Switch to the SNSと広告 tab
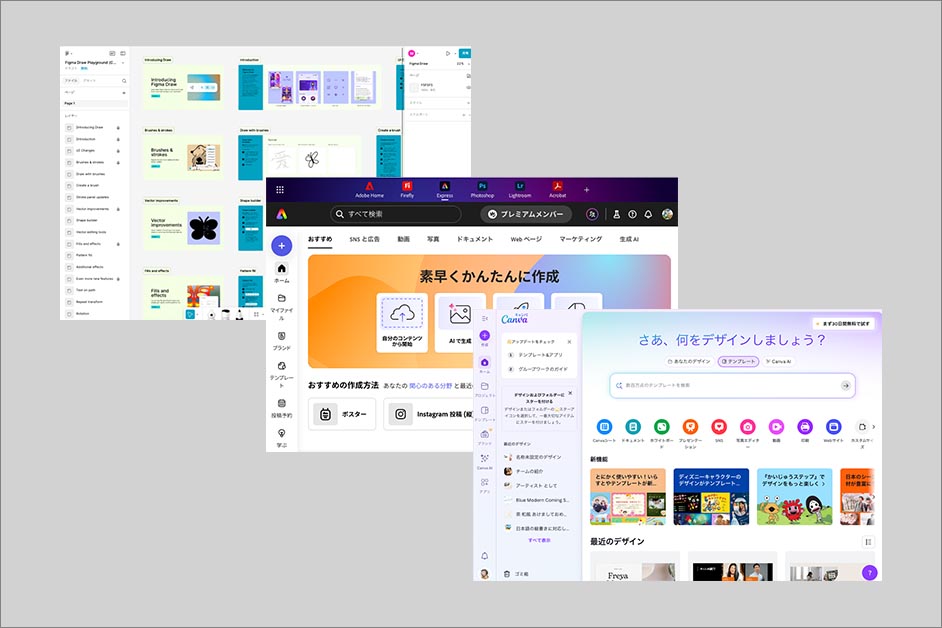 (364, 239)
